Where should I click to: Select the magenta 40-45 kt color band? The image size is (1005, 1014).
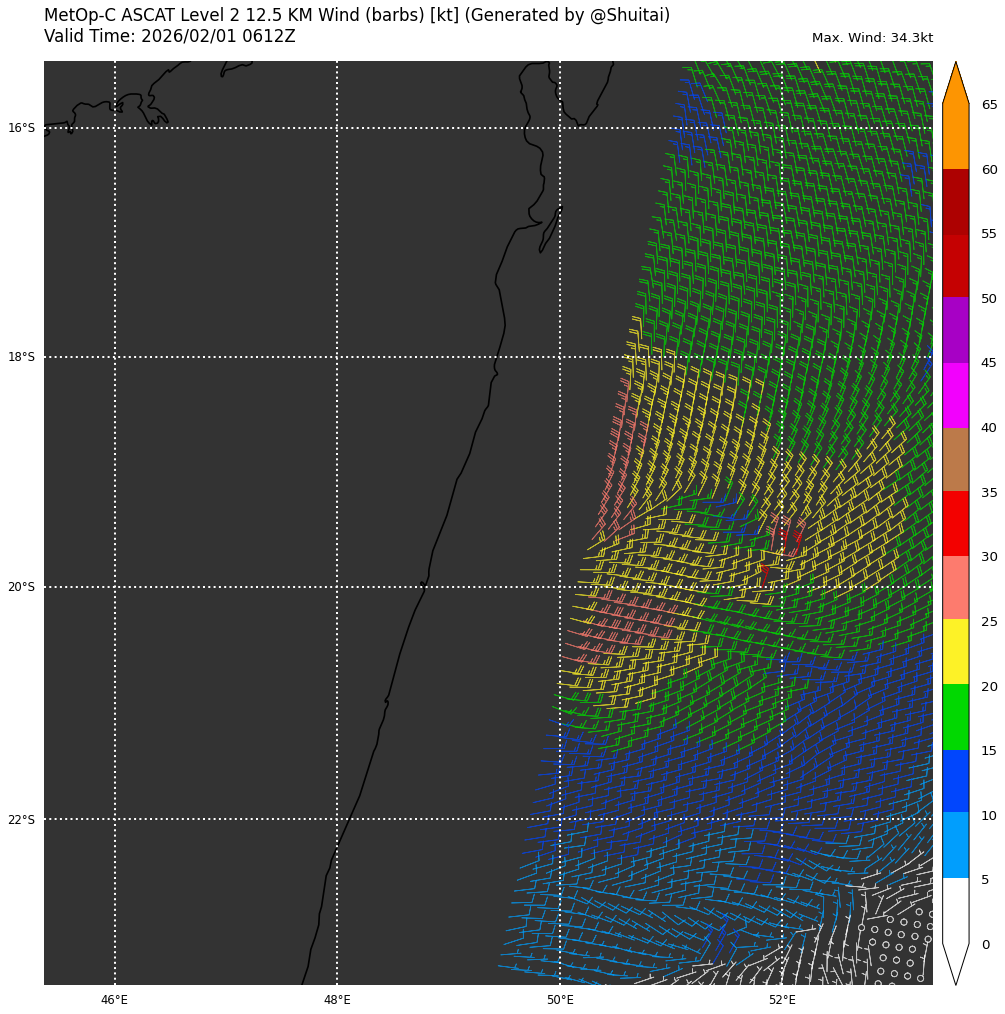coord(955,395)
